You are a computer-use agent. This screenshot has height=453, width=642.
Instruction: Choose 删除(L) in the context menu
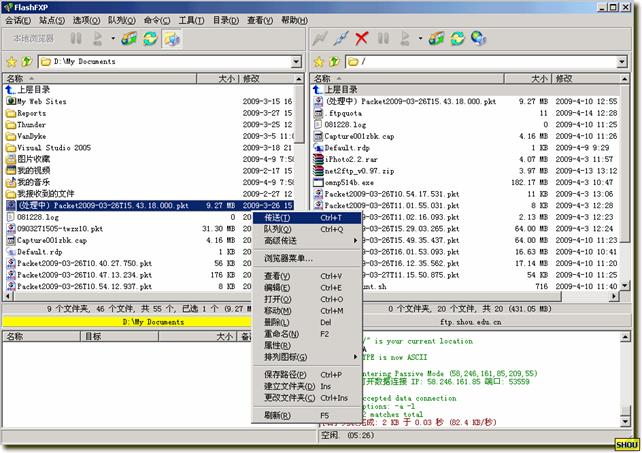307,322
